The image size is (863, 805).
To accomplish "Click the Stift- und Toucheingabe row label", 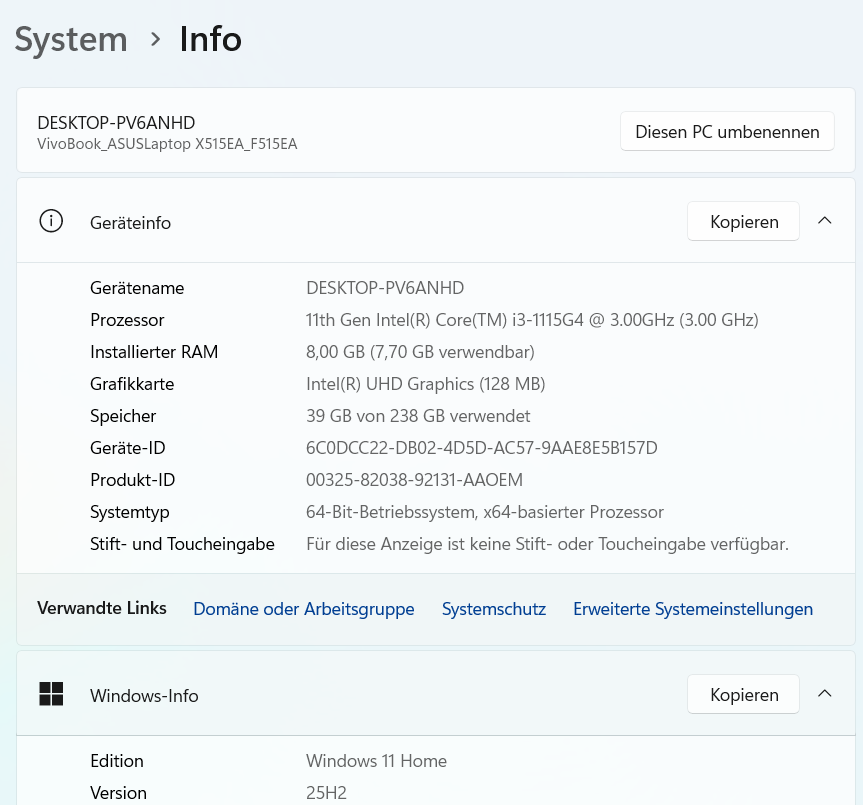I will pos(182,544).
